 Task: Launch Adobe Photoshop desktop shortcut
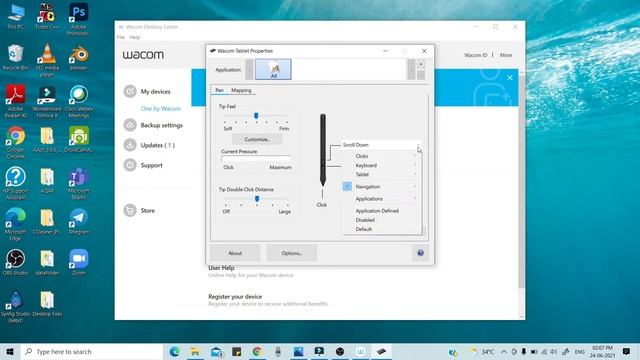(79, 19)
